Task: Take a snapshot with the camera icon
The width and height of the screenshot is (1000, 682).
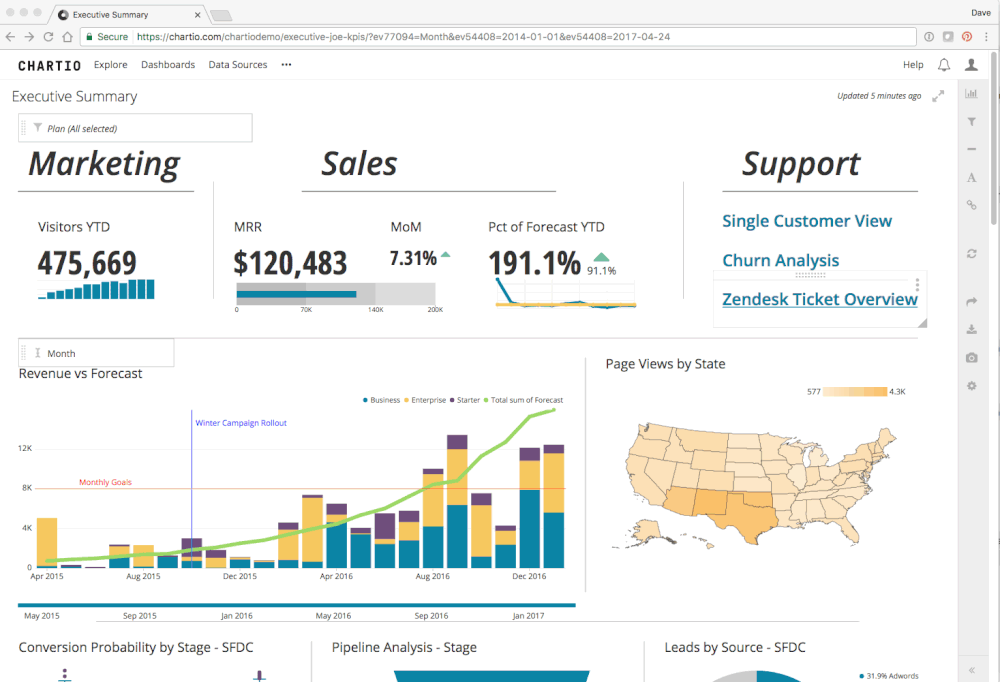Action: coord(971,358)
